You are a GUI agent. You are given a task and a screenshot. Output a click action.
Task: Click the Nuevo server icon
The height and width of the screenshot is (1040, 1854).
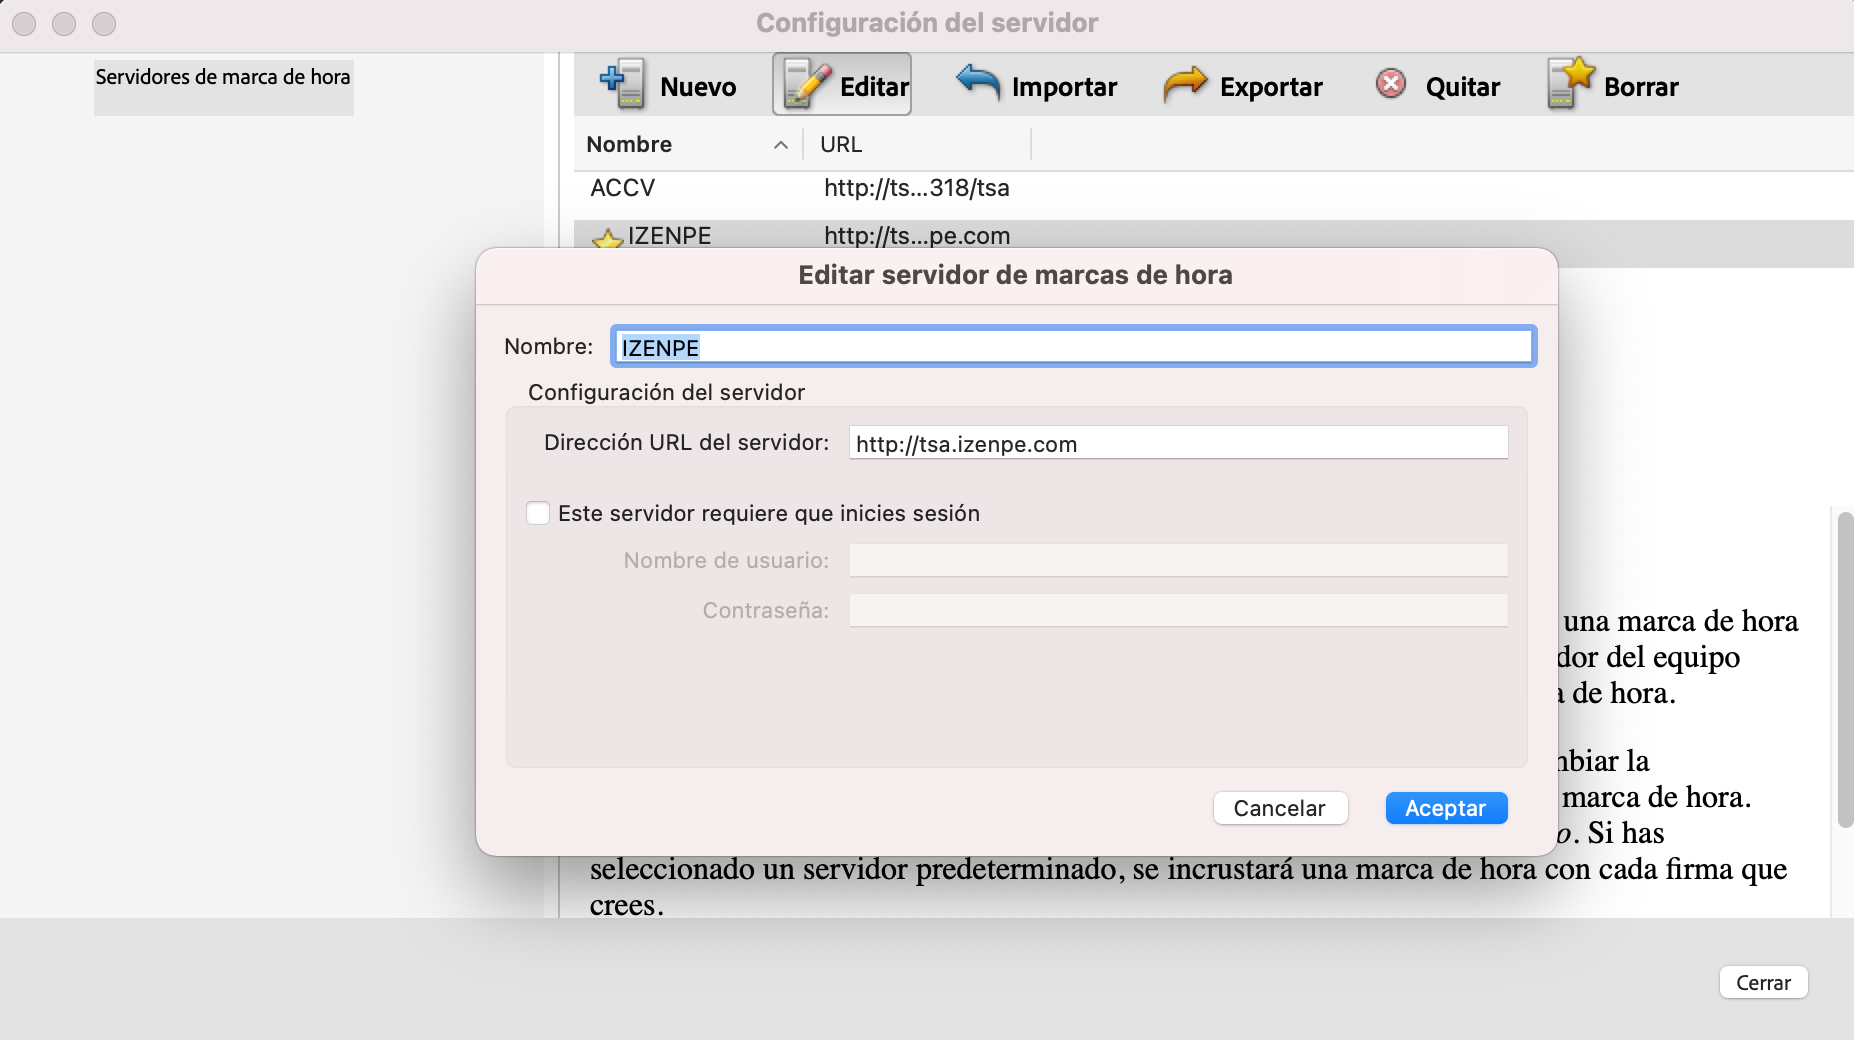point(622,85)
